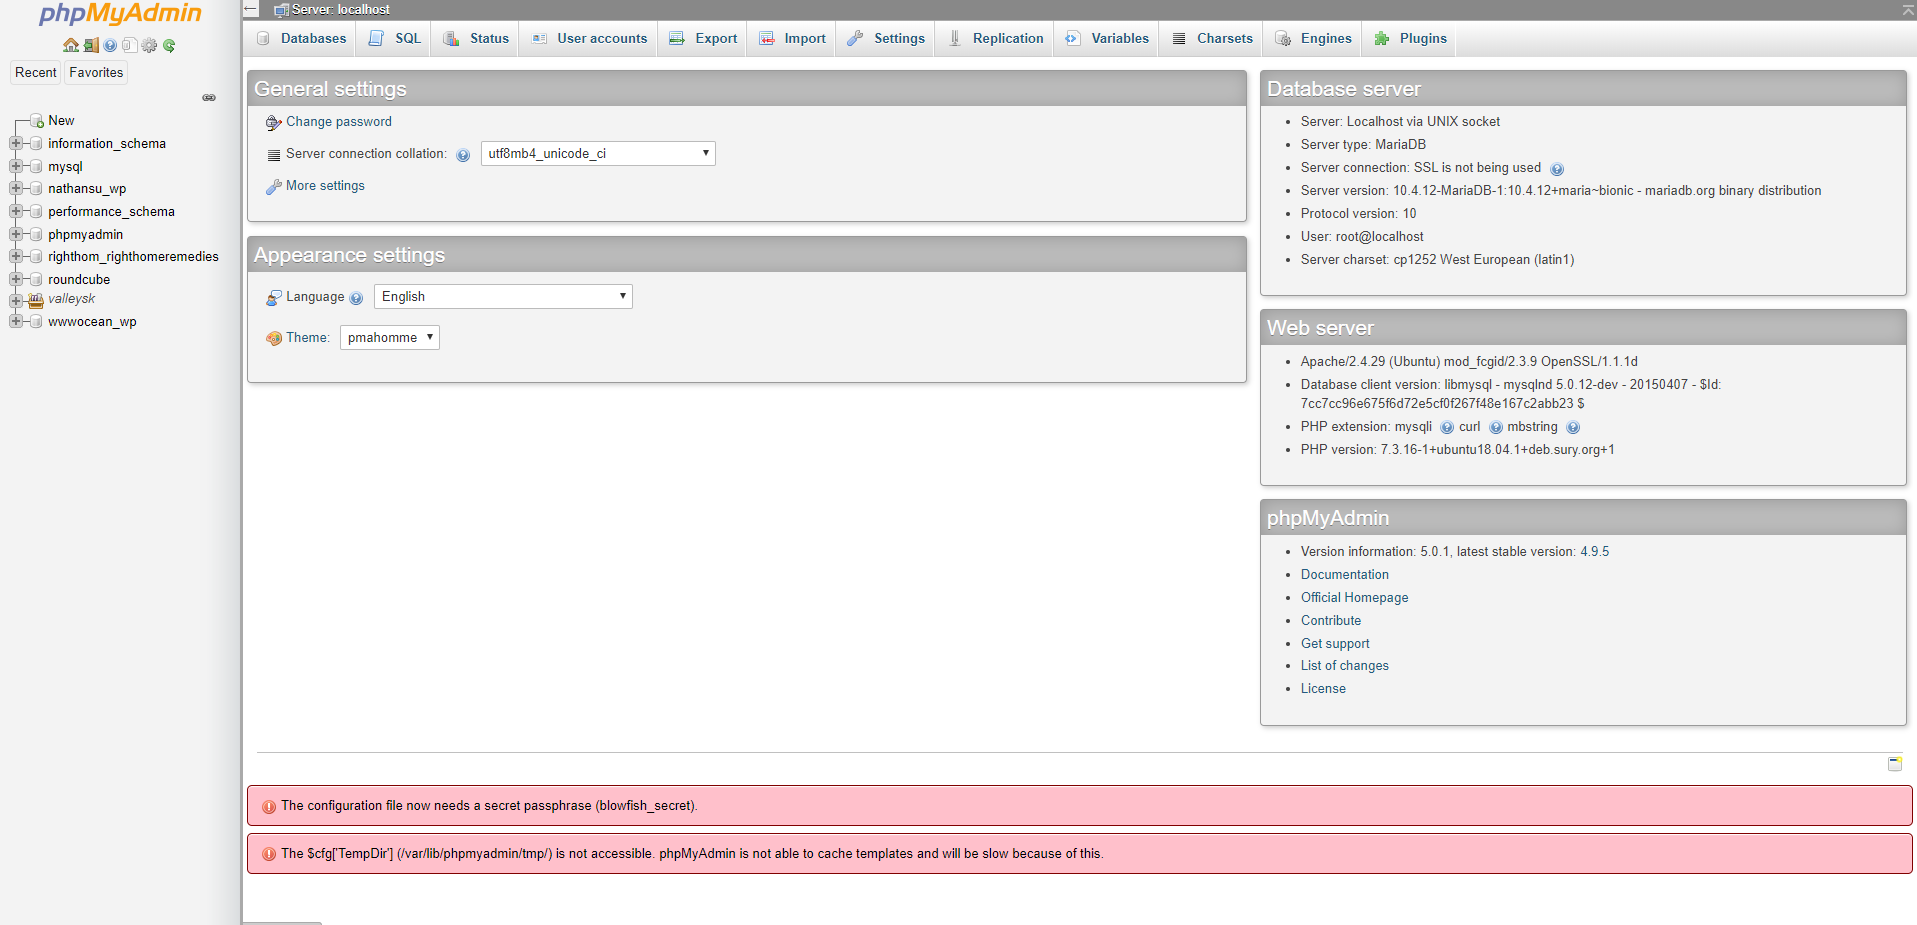
Task: Open panel settings via gear icon
Action: [x=149, y=45]
